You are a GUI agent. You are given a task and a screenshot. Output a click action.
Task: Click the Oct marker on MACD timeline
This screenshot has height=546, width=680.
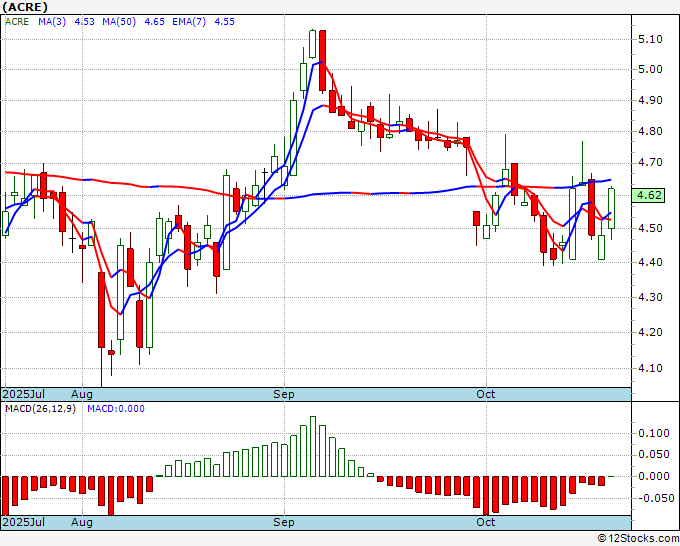click(x=485, y=522)
